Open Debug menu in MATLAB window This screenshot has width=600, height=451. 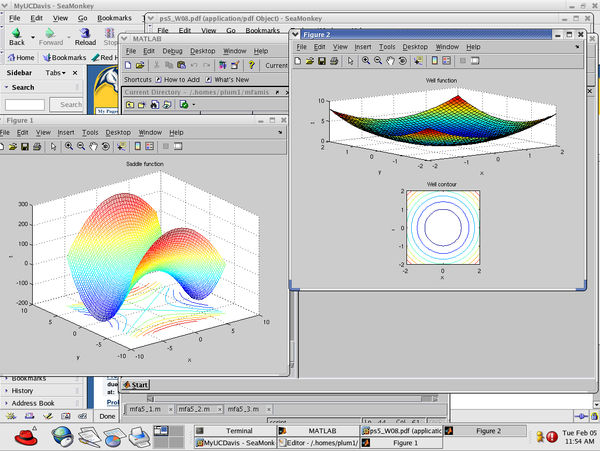click(172, 51)
